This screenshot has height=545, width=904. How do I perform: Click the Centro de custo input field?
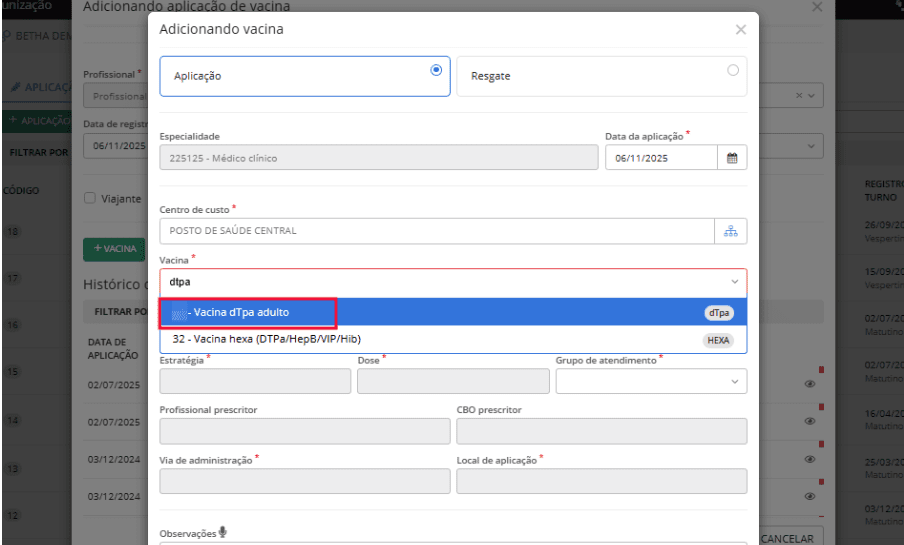[x=438, y=230]
